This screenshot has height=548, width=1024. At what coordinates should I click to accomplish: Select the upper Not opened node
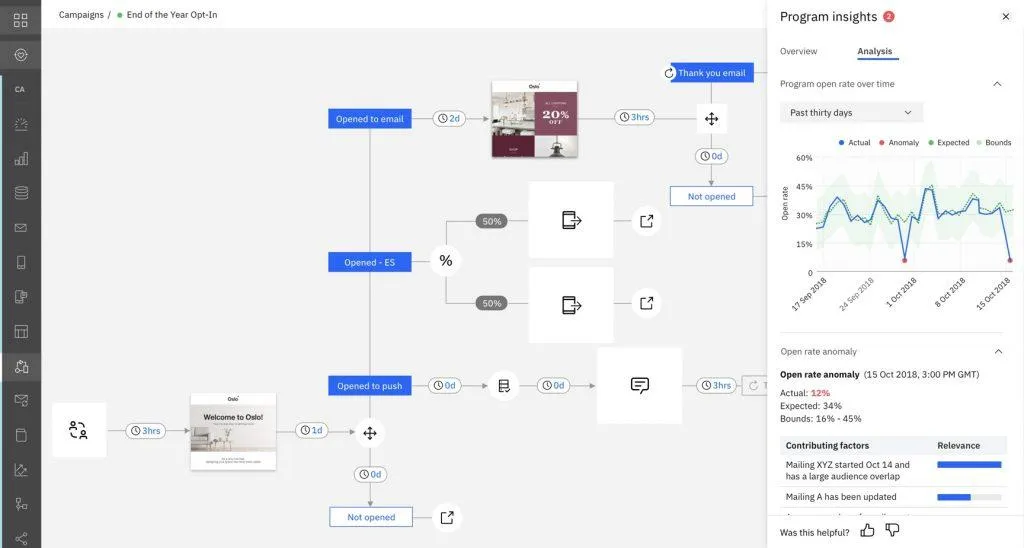[x=711, y=196]
